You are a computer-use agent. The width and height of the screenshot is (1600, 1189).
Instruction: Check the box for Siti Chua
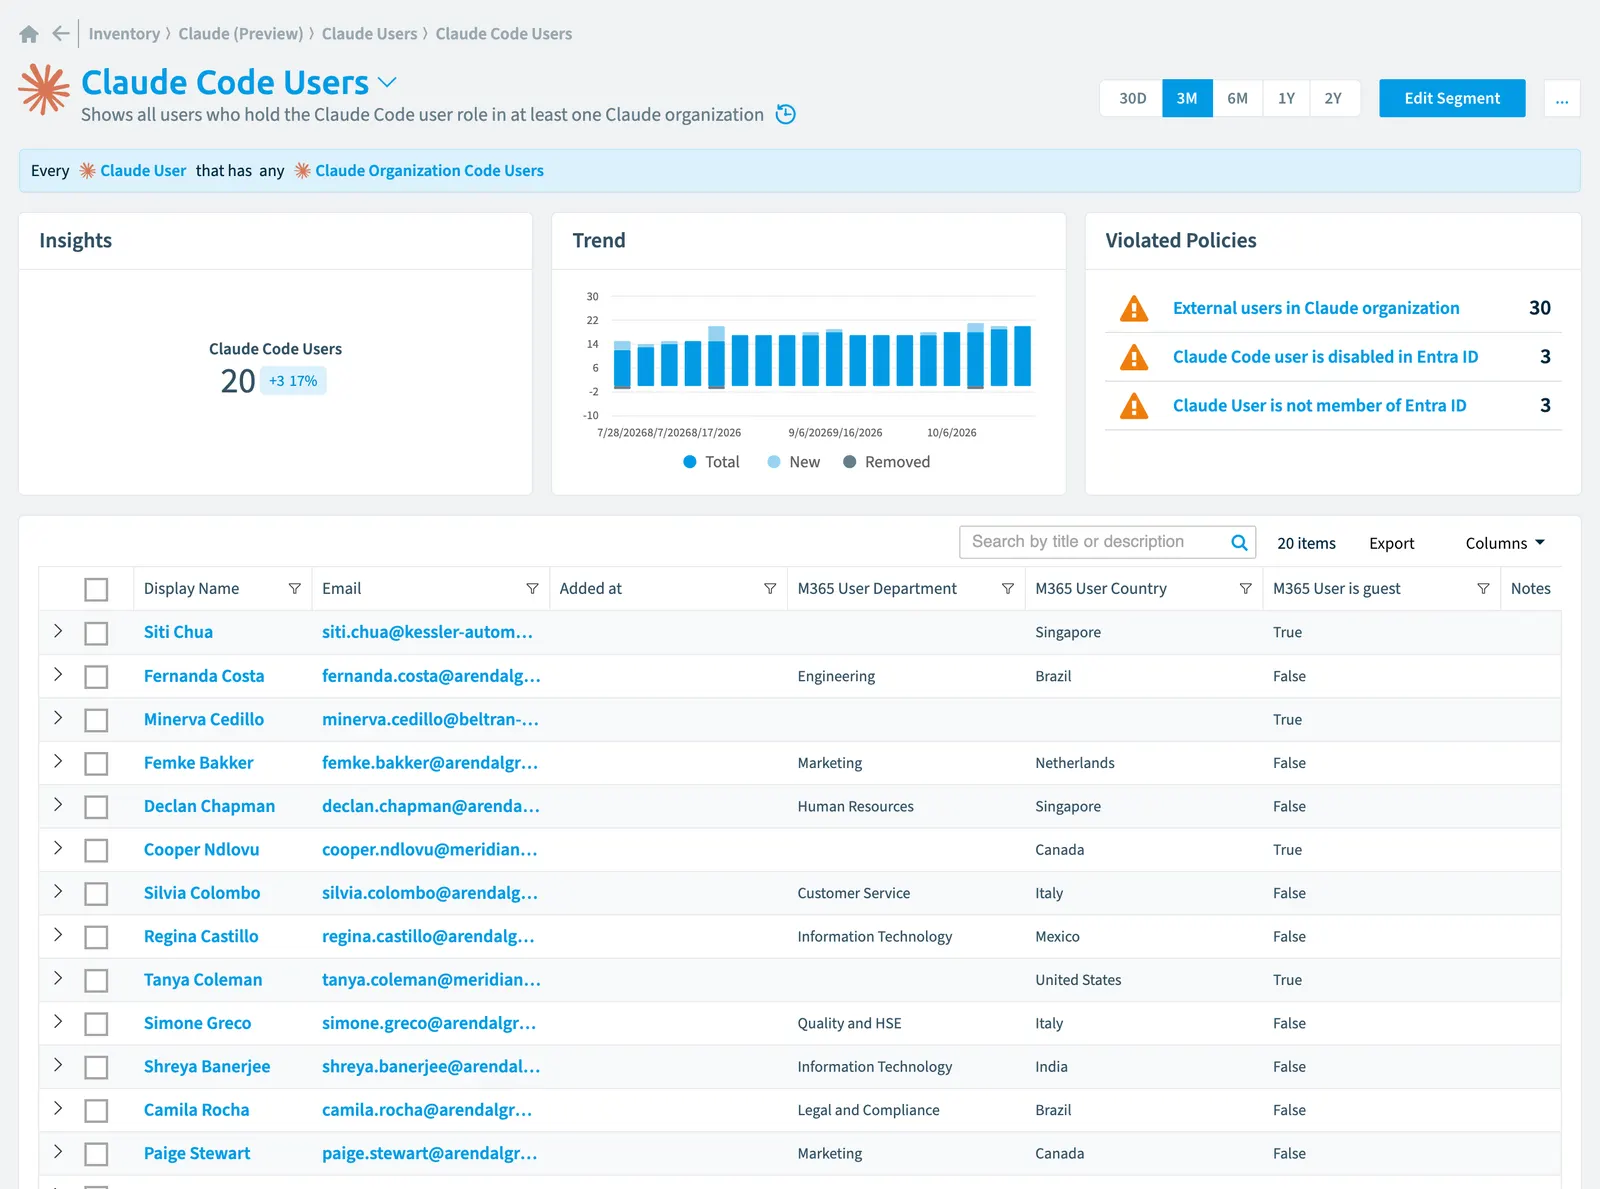pos(96,633)
